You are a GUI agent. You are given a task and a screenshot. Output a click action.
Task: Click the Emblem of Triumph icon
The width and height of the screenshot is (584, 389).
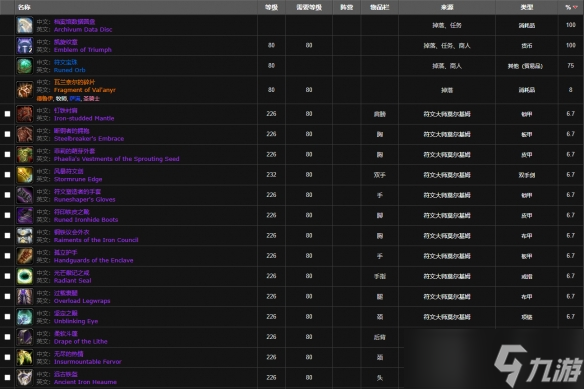pos(25,46)
